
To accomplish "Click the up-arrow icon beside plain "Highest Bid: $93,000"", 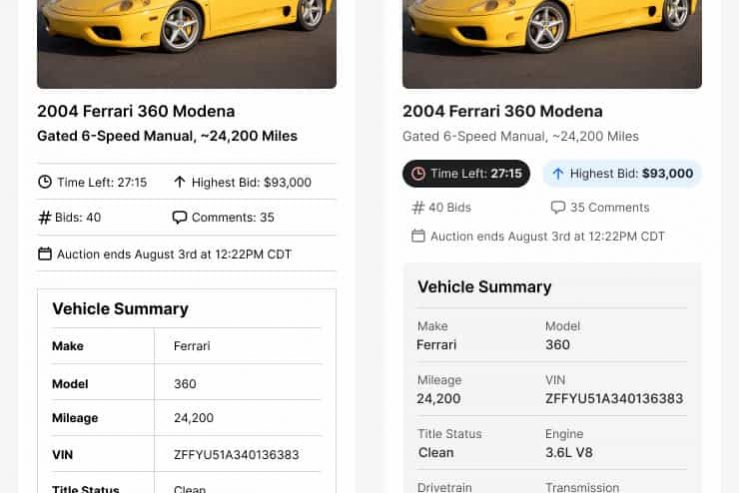I will pos(180,182).
